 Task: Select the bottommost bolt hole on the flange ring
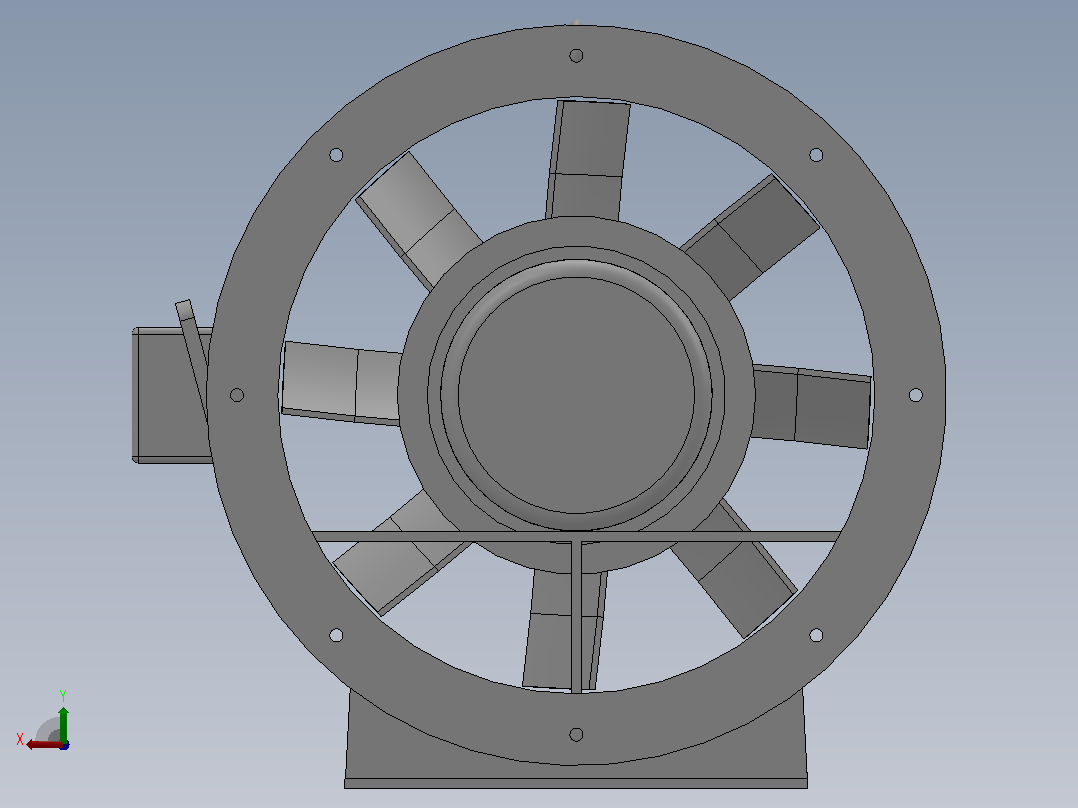pyautogui.click(x=576, y=734)
